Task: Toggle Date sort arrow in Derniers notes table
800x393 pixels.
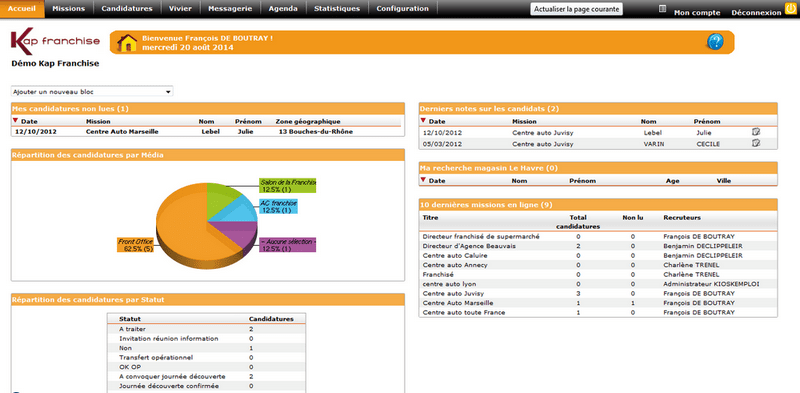Action: 423,120
